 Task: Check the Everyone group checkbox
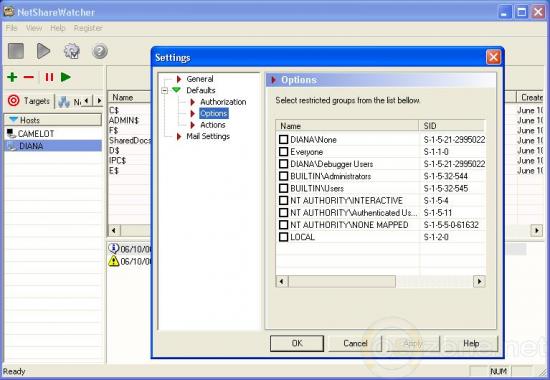point(283,152)
